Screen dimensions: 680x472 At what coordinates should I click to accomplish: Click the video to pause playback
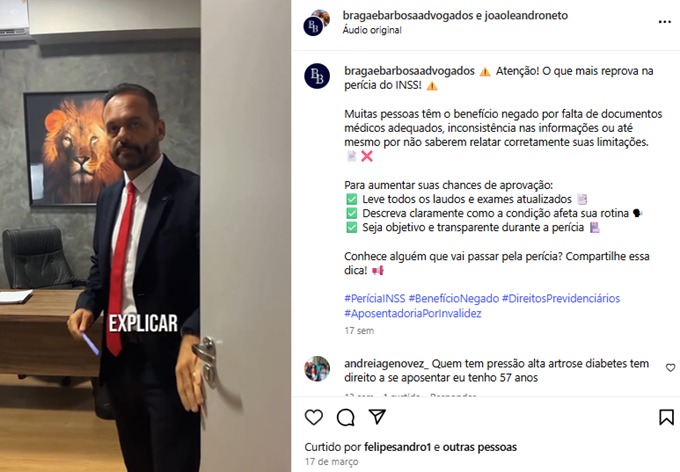click(145, 236)
